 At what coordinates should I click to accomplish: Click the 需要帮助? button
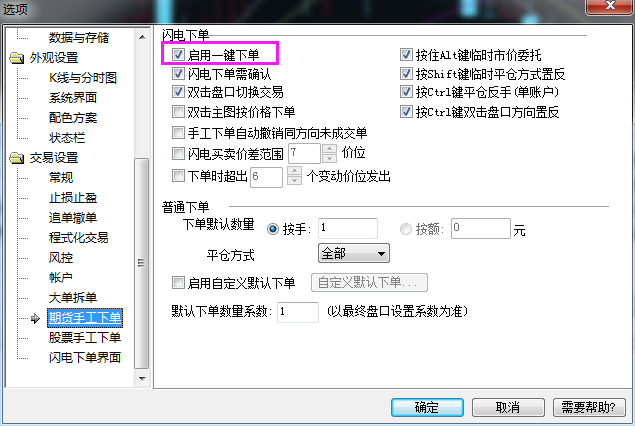[x=589, y=407]
